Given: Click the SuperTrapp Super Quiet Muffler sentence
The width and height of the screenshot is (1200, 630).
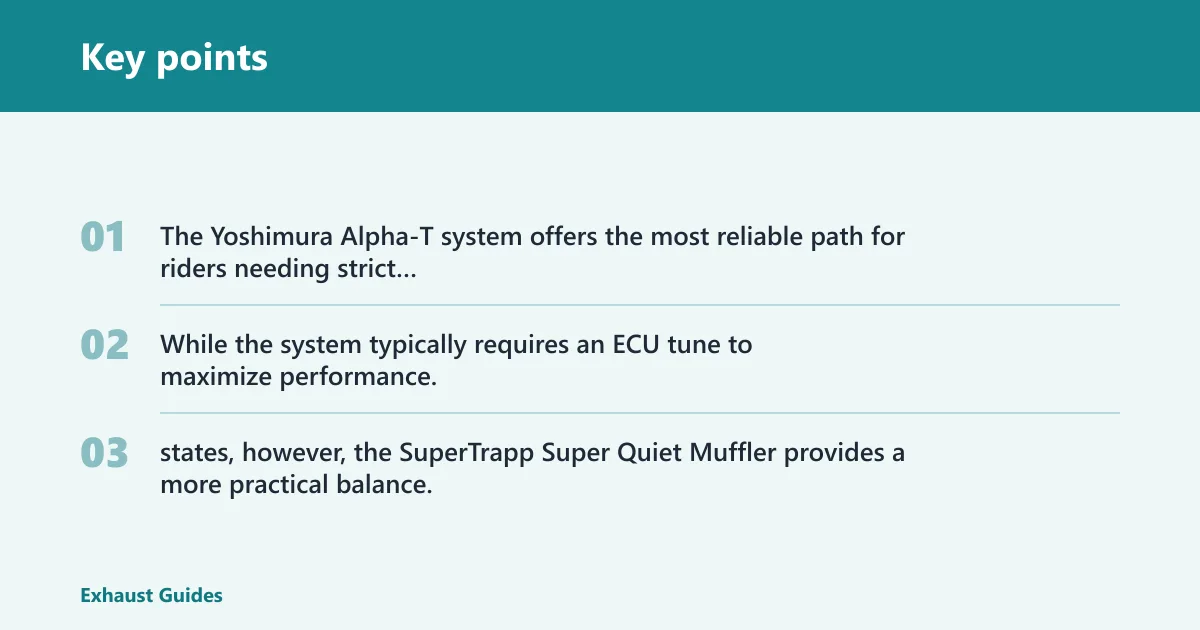Looking at the screenshot, I should click(532, 468).
